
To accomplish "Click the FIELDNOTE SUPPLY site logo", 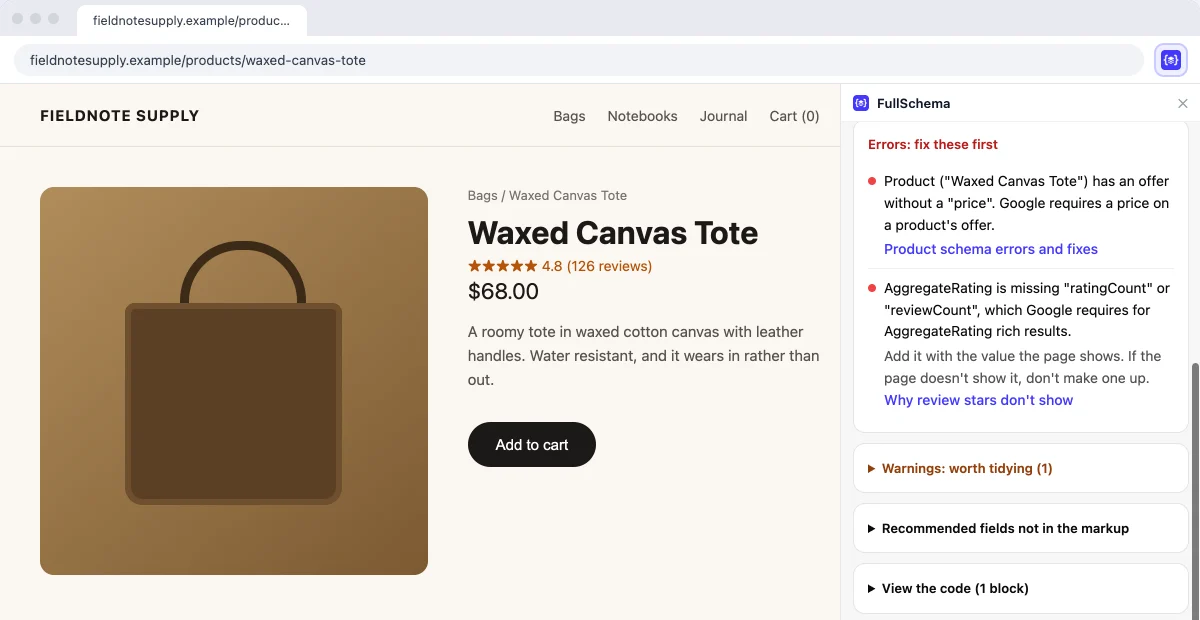I will pos(120,116).
